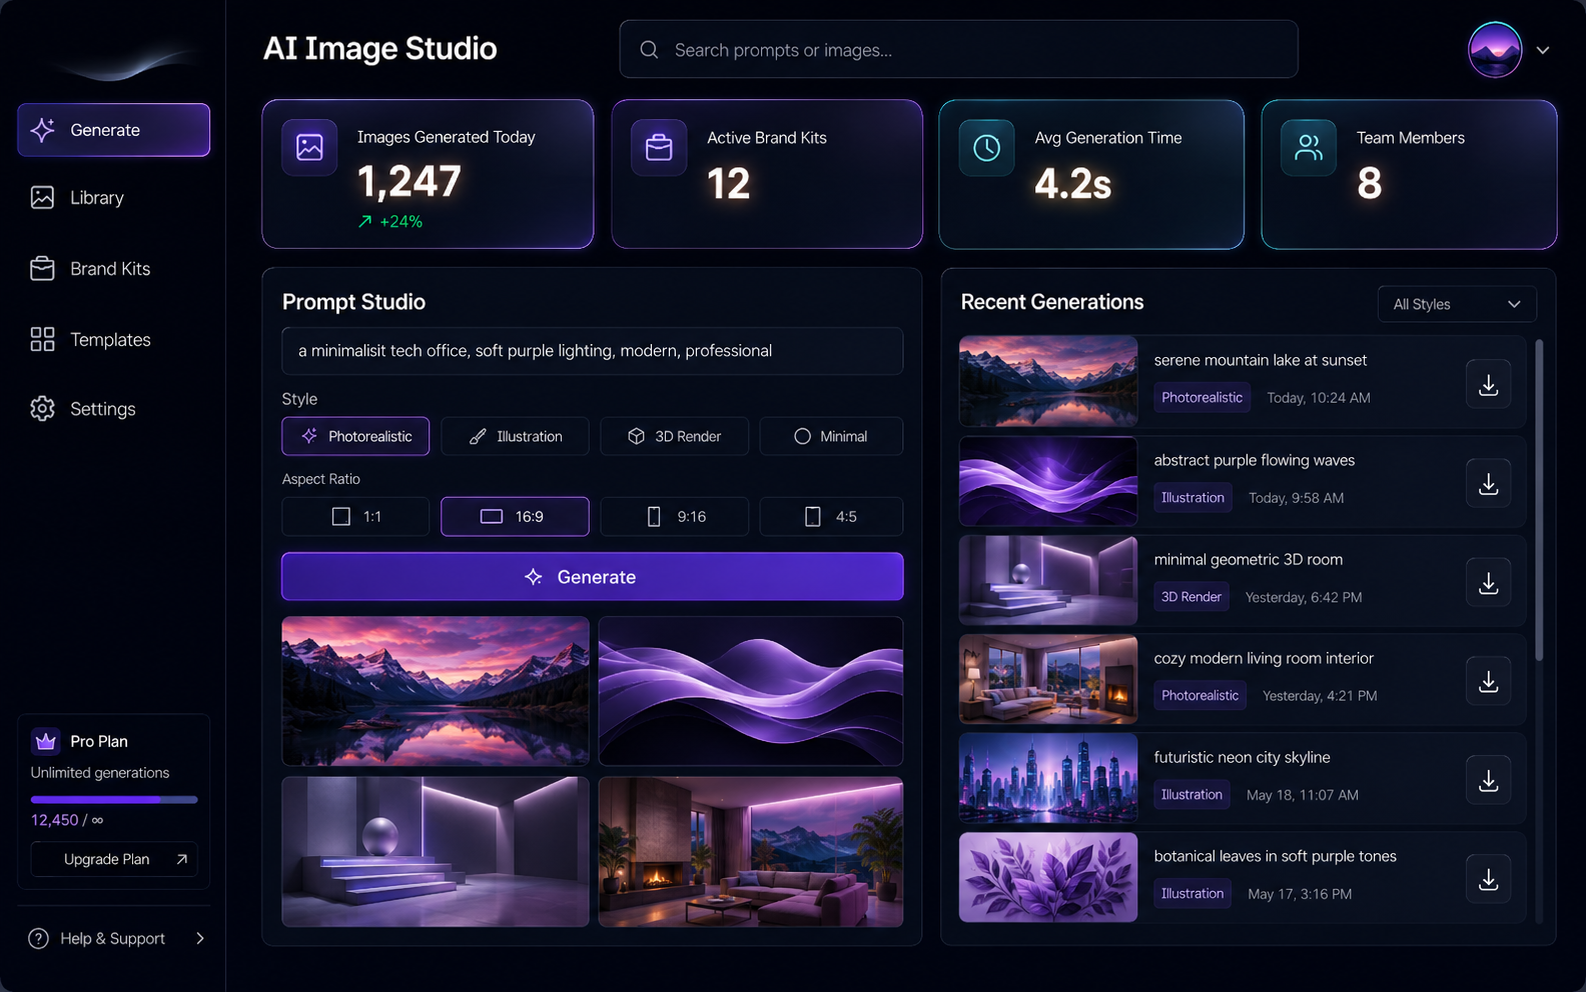Viewport: 1586px width, 992px height.
Task: Open the botanical leaves thumbnail in Recent Generations
Action: [1048, 877]
